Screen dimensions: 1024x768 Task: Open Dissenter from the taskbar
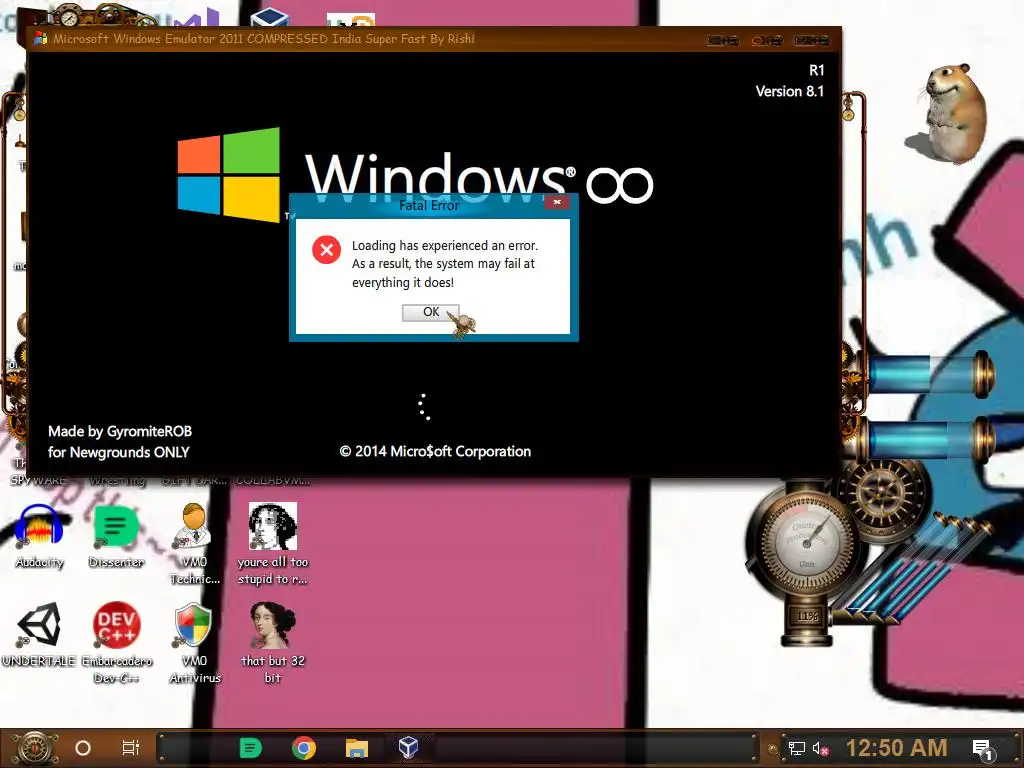250,748
